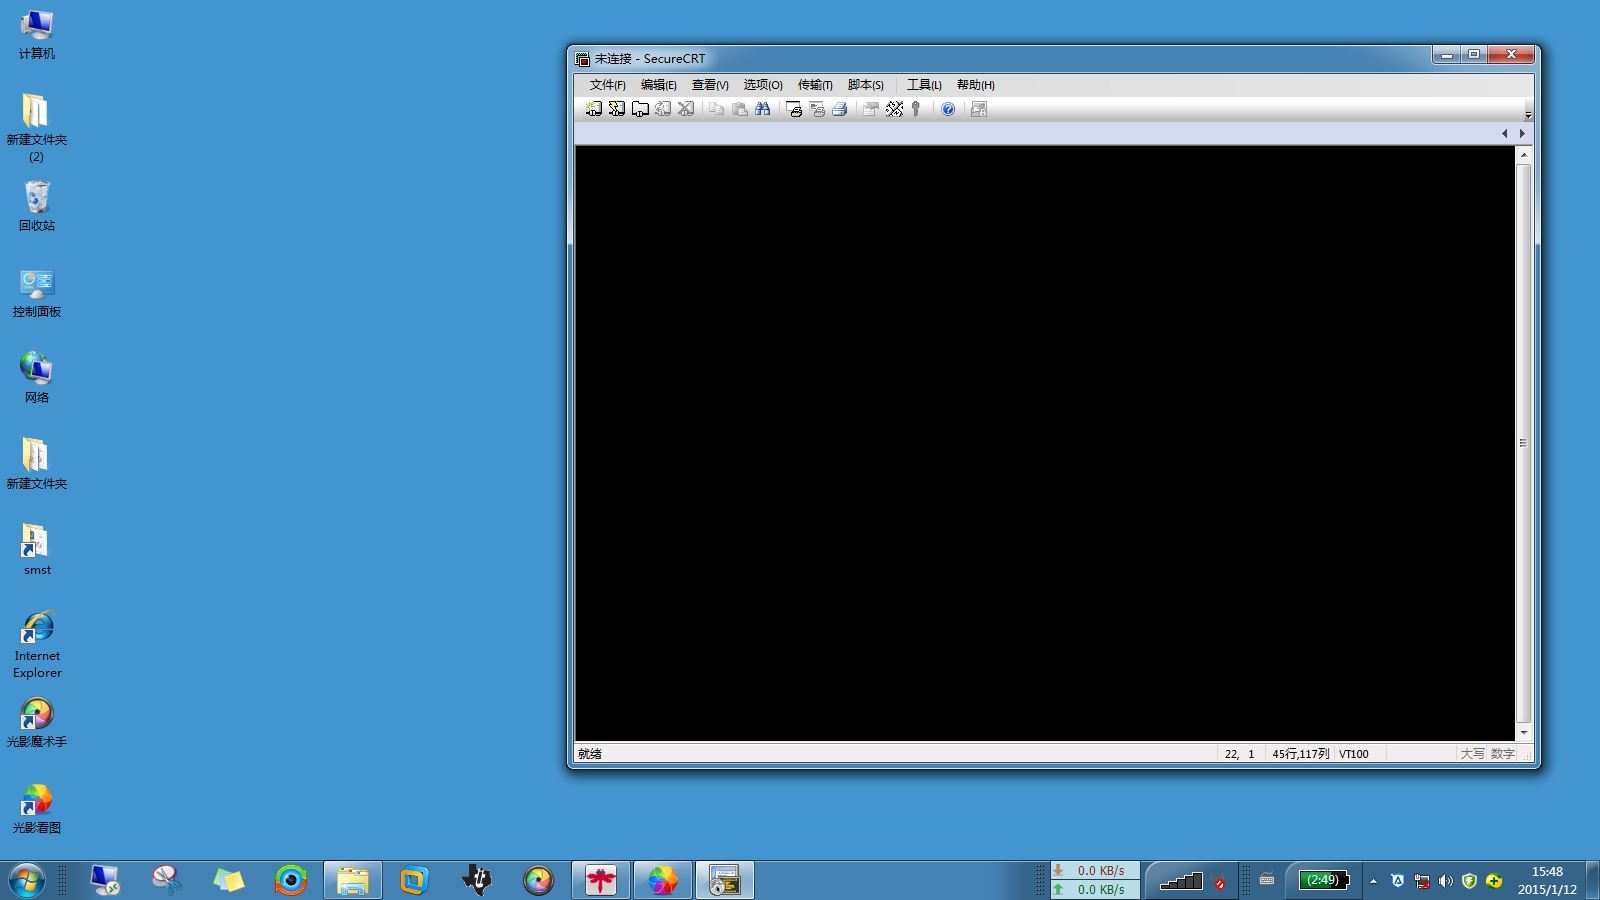Viewport: 1600px width, 900px height.
Task: Click the tab bar right scroll arrow
Action: click(x=1523, y=133)
